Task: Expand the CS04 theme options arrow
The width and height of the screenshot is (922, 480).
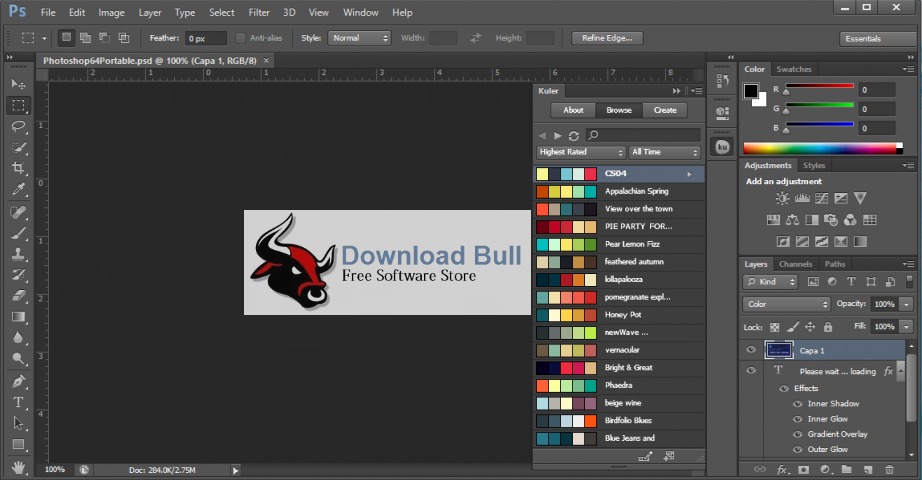Action: click(689, 174)
